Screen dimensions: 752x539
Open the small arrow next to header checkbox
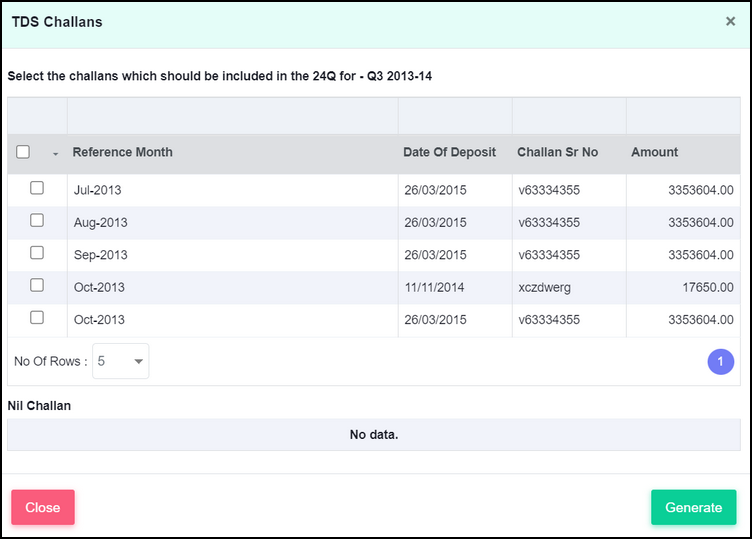56,154
